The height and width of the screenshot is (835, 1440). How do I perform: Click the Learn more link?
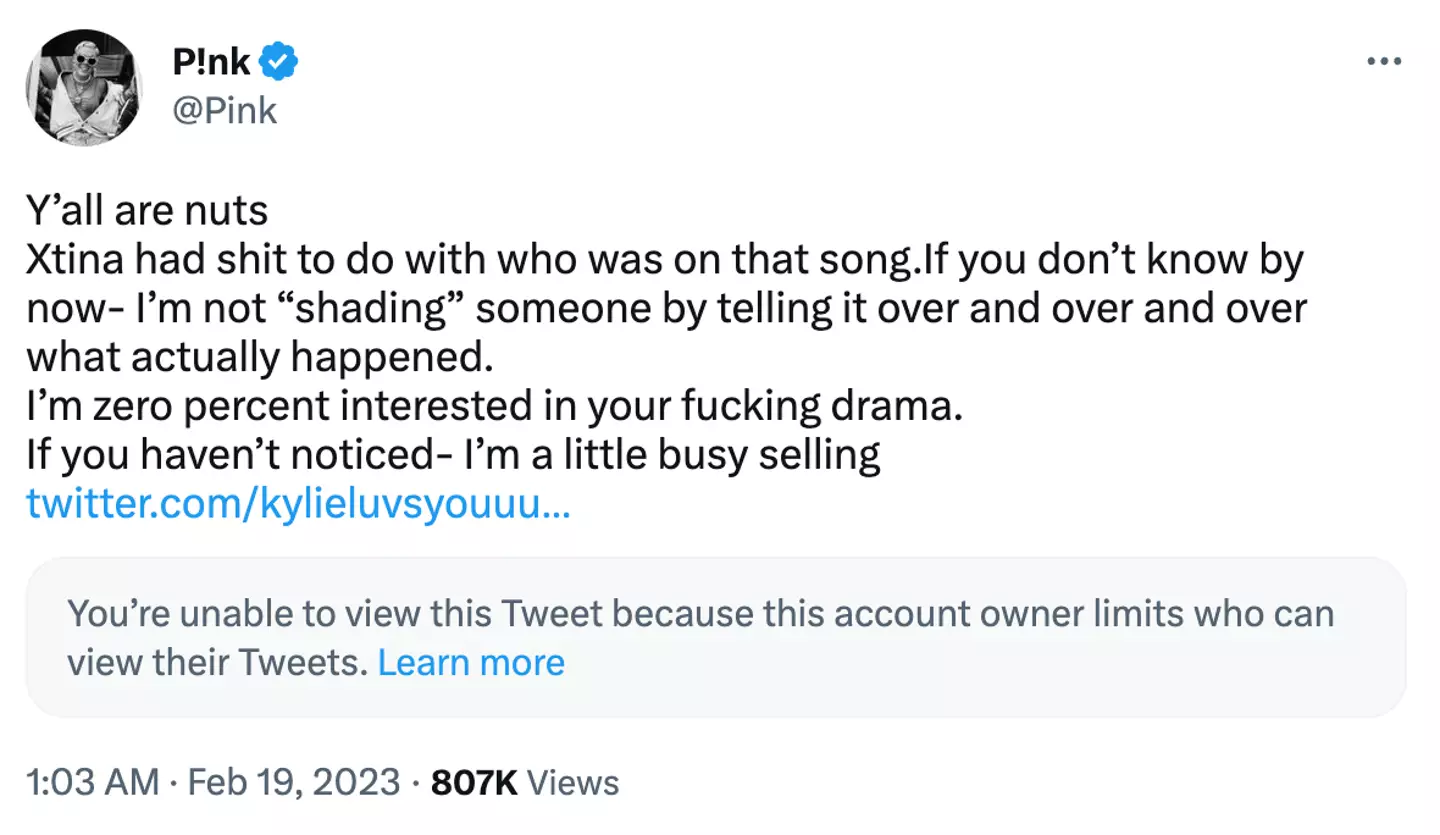point(471,662)
